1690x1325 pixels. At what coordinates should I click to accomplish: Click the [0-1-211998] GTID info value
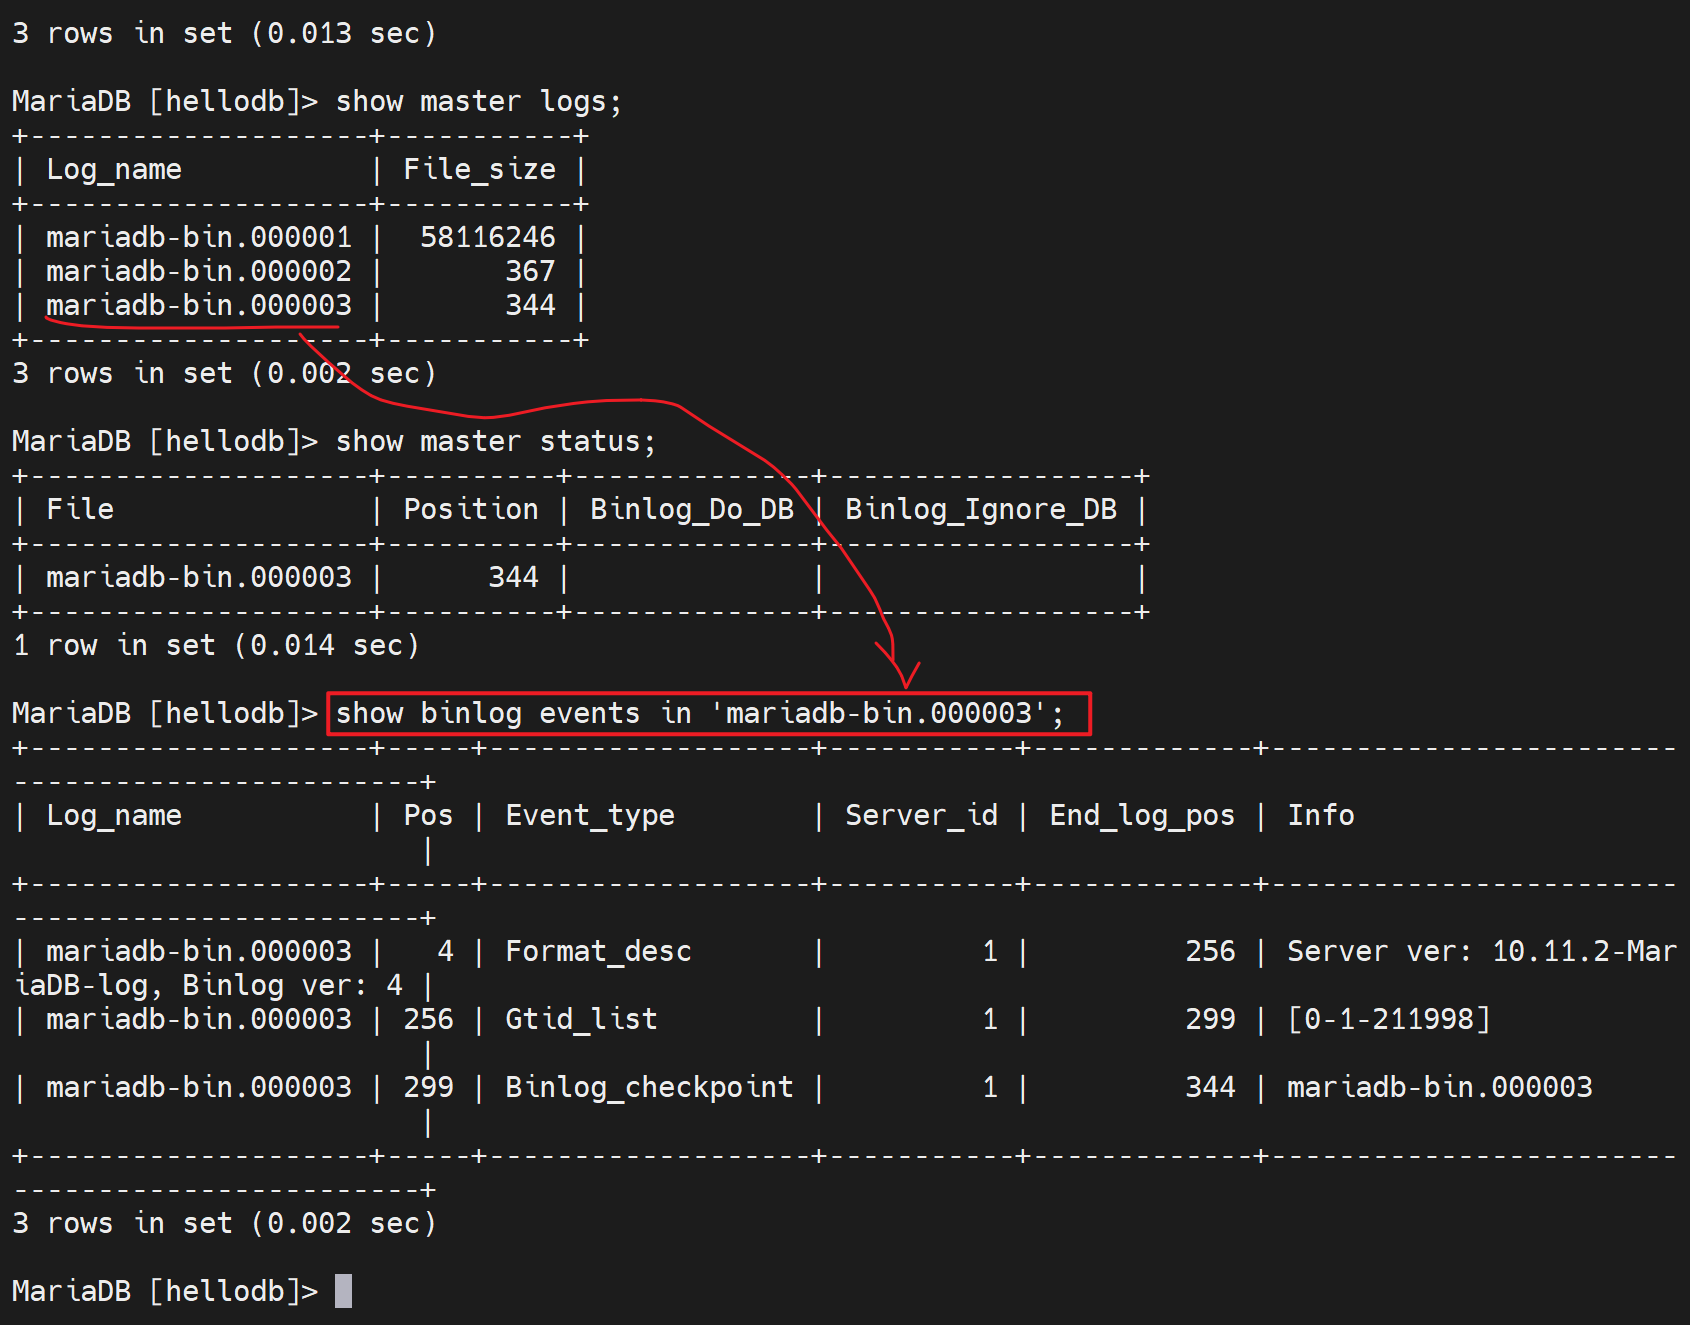click(1388, 1020)
